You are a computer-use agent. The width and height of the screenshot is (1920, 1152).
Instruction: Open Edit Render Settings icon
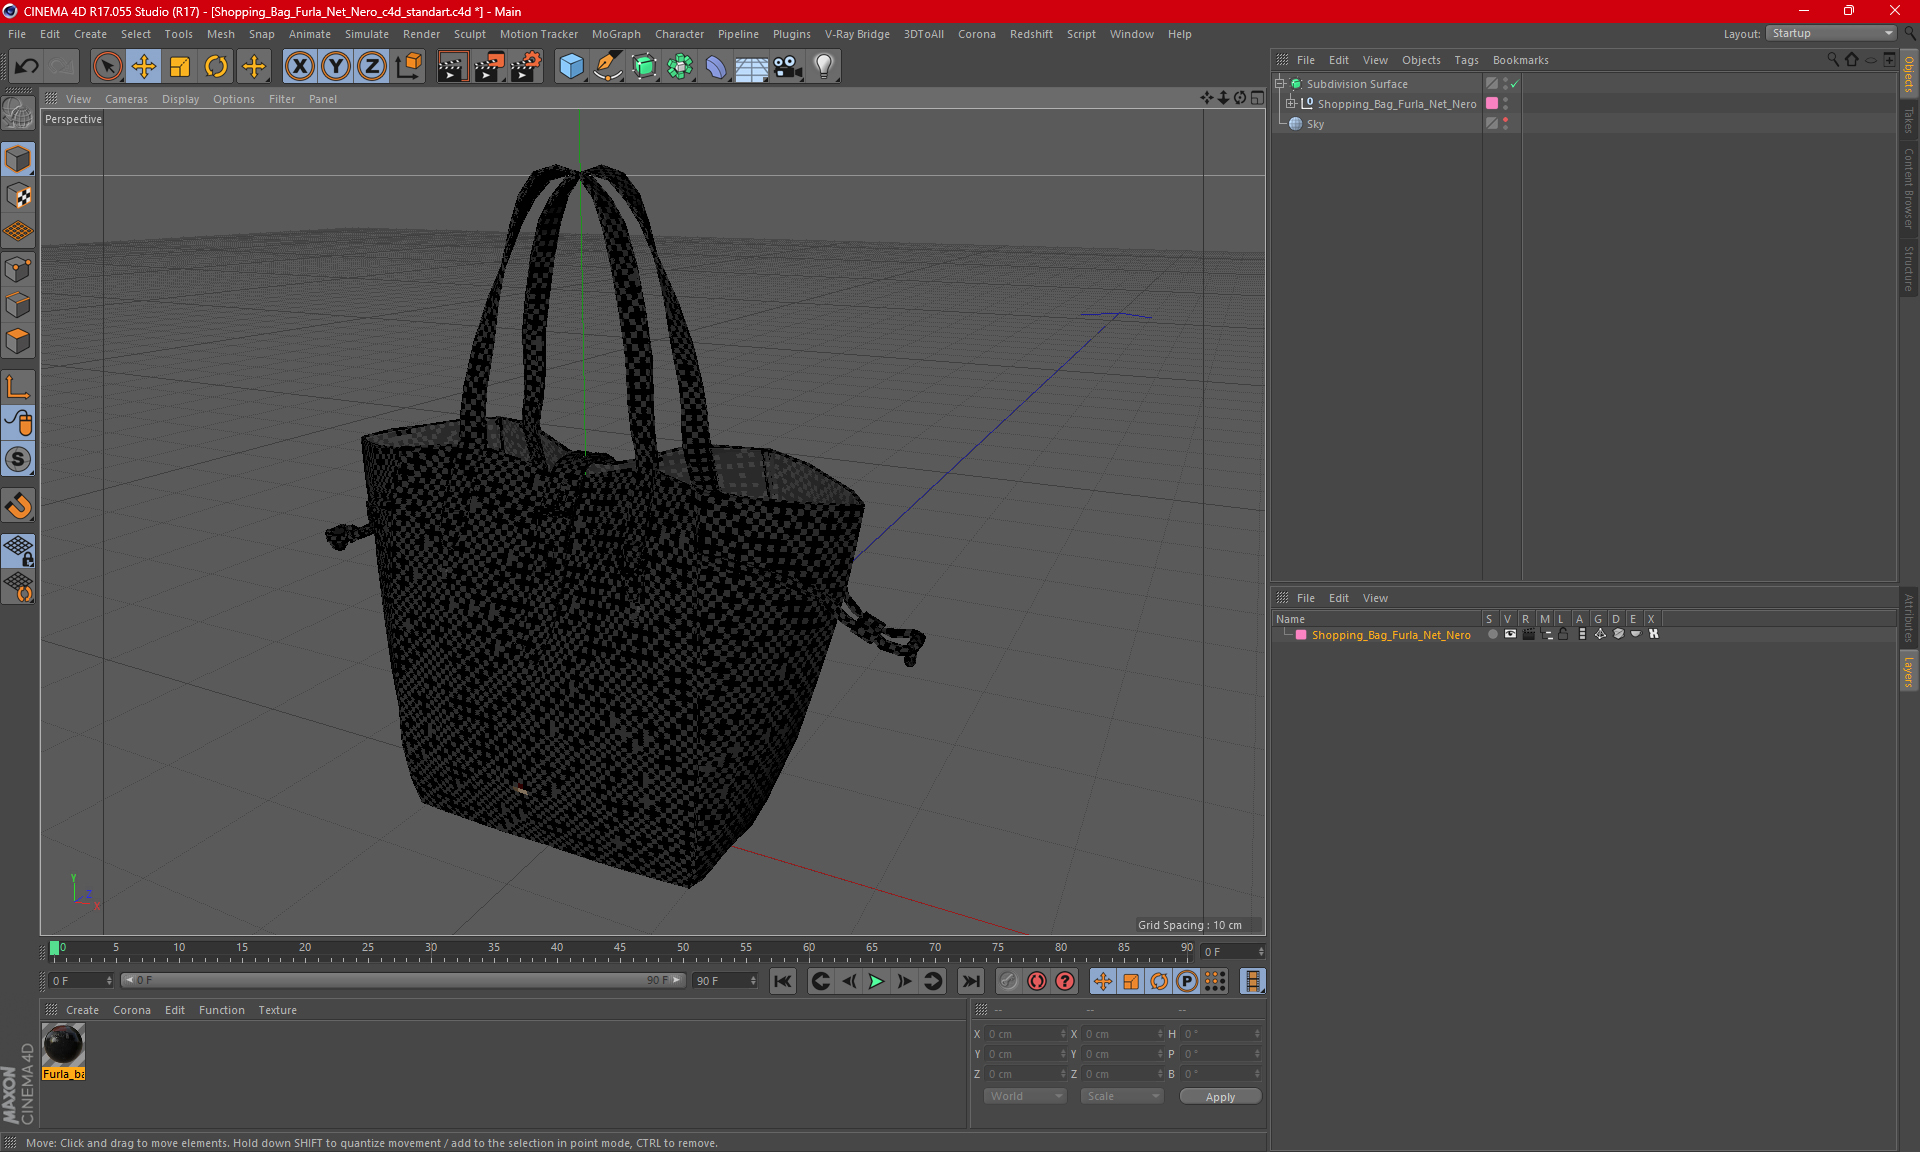click(x=526, y=66)
